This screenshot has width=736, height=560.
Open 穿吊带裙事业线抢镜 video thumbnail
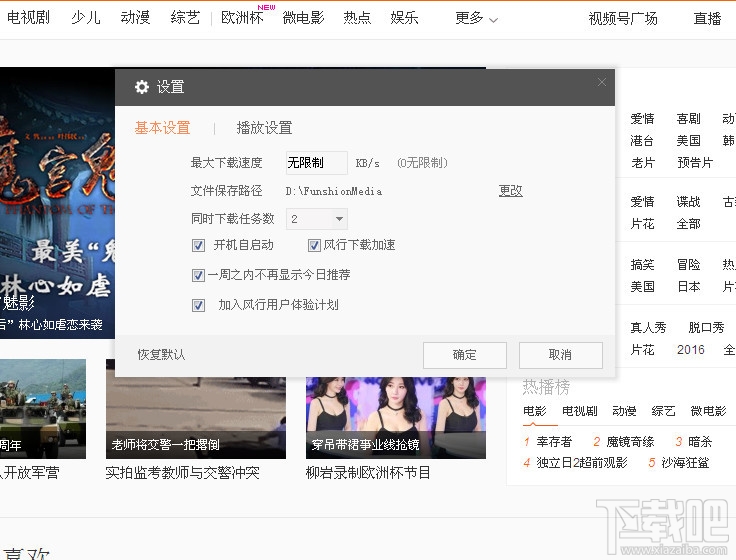tap(396, 418)
